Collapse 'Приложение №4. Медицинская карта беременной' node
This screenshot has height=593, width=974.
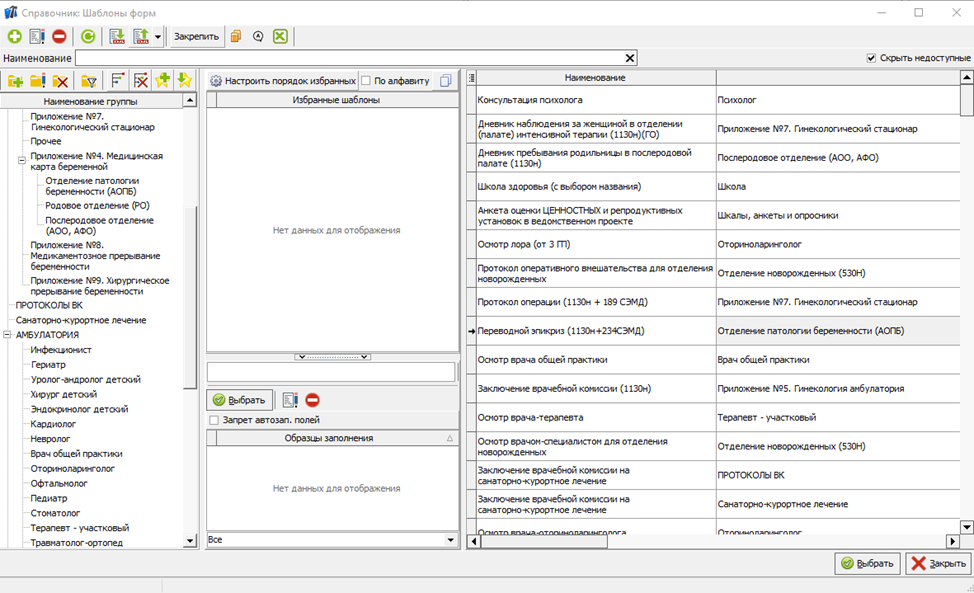[21, 161]
